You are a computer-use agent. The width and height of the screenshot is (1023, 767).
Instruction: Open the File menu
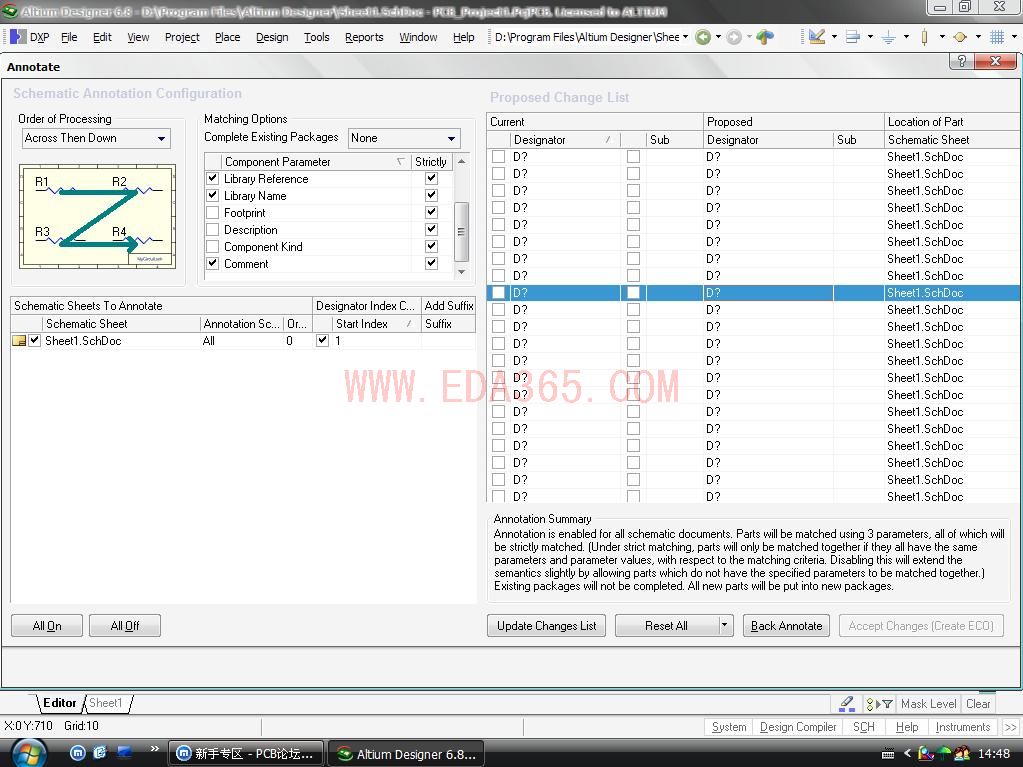69,37
